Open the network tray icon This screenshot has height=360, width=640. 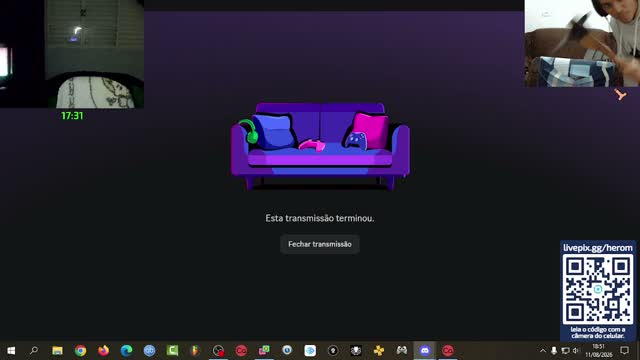(x=565, y=351)
